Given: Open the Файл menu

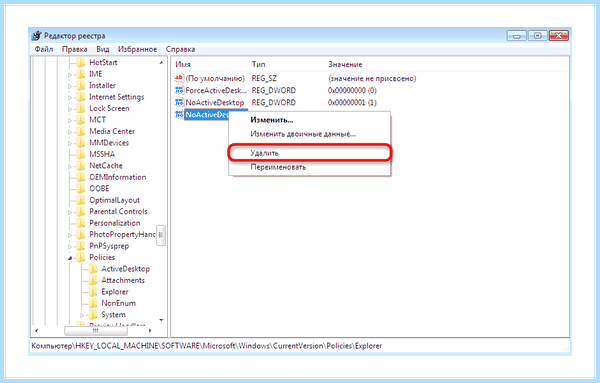Looking at the screenshot, I should [44, 49].
